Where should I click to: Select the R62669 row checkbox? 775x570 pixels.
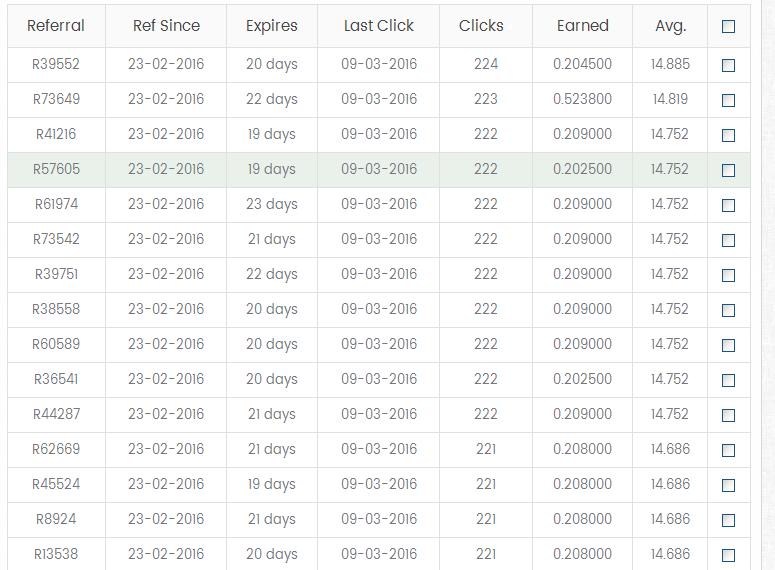point(728,450)
